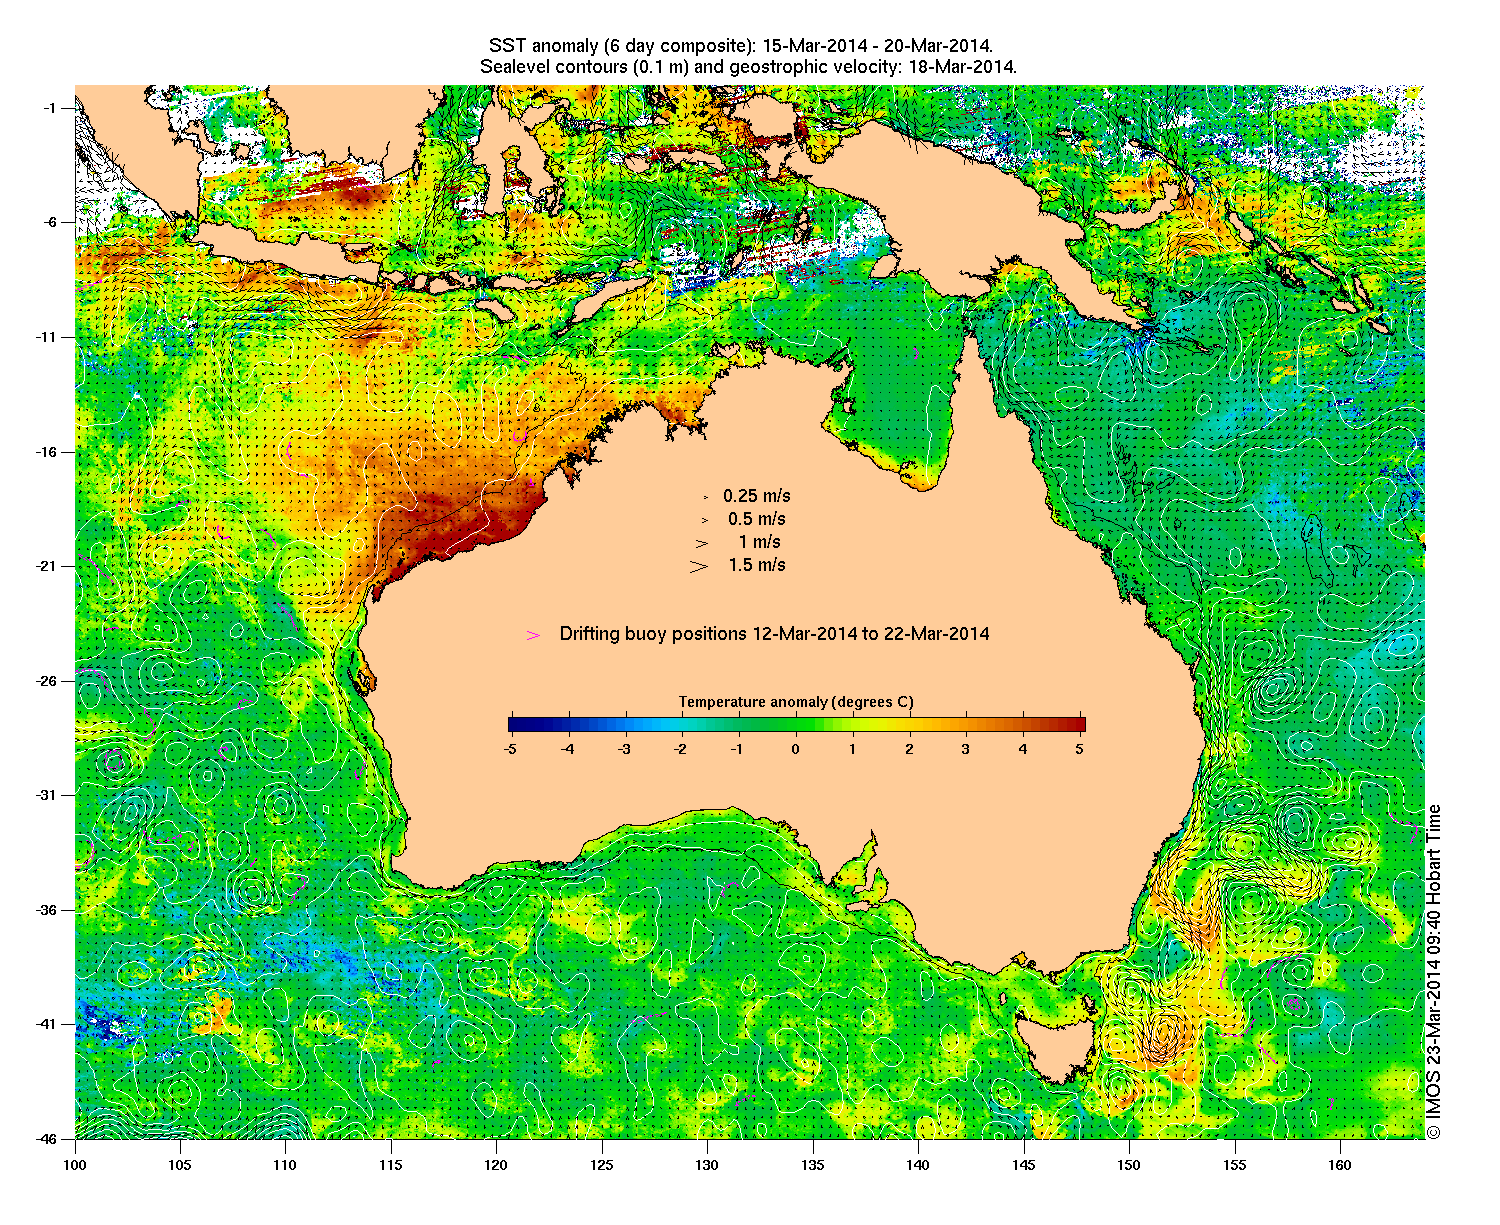Click the color bar tick label '2'
1500x1225 pixels.
(909, 748)
